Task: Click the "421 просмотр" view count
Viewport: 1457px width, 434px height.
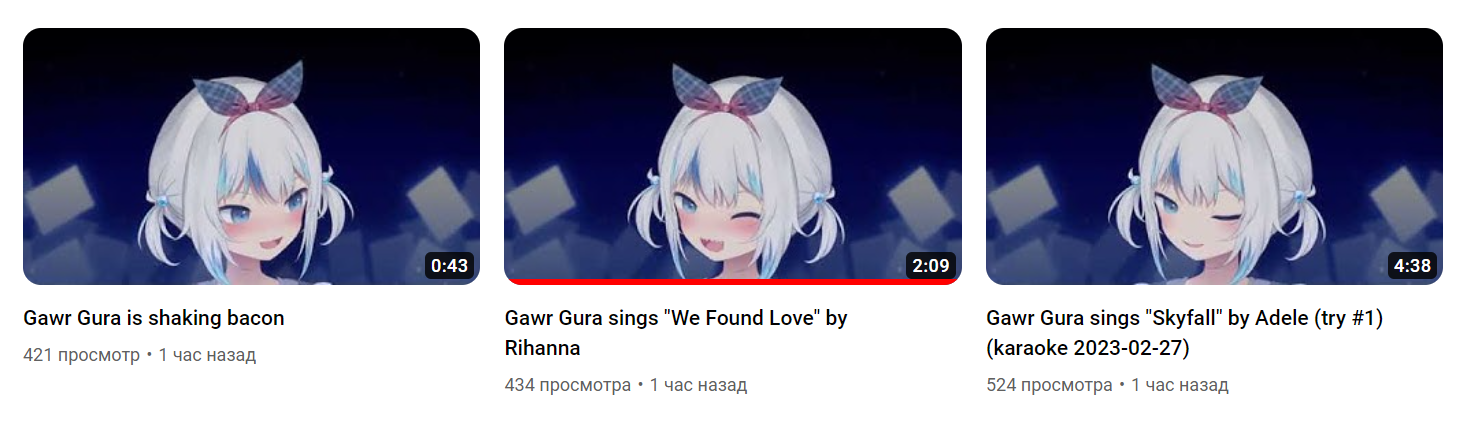Action: click(82, 355)
